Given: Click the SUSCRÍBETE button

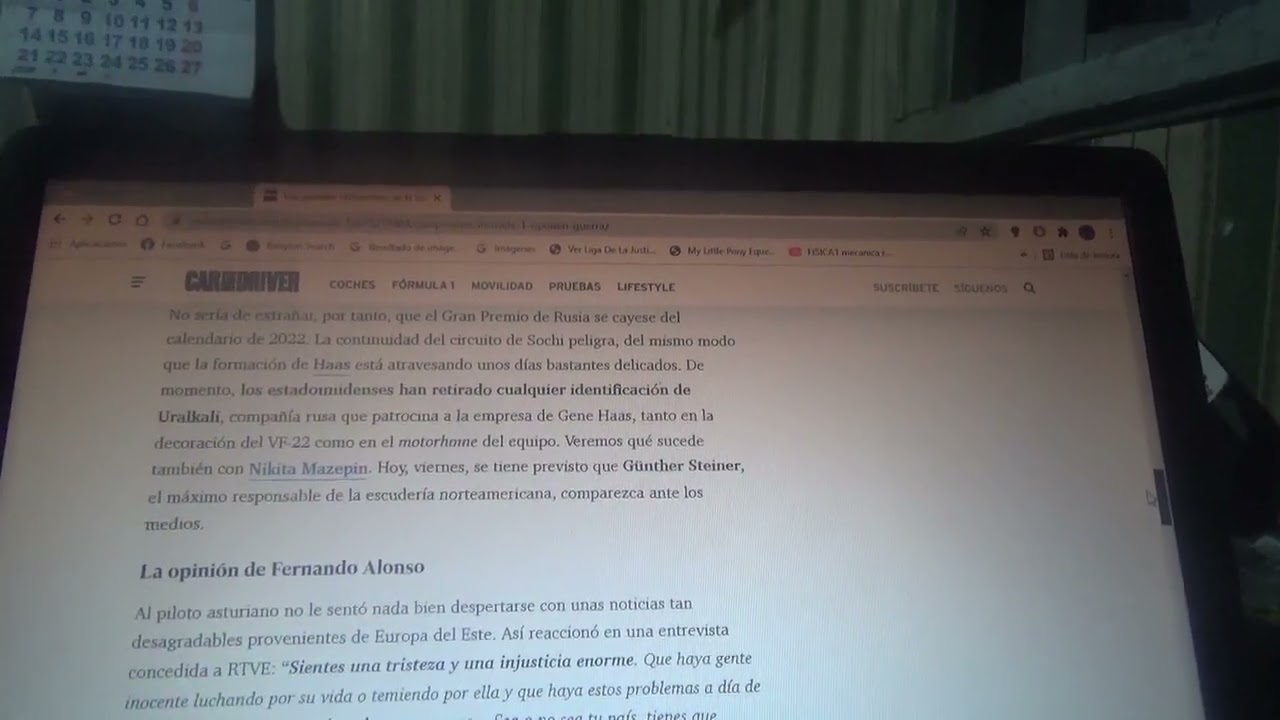Looking at the screenshot, I should pyautogui.click(x=906, y=288).
